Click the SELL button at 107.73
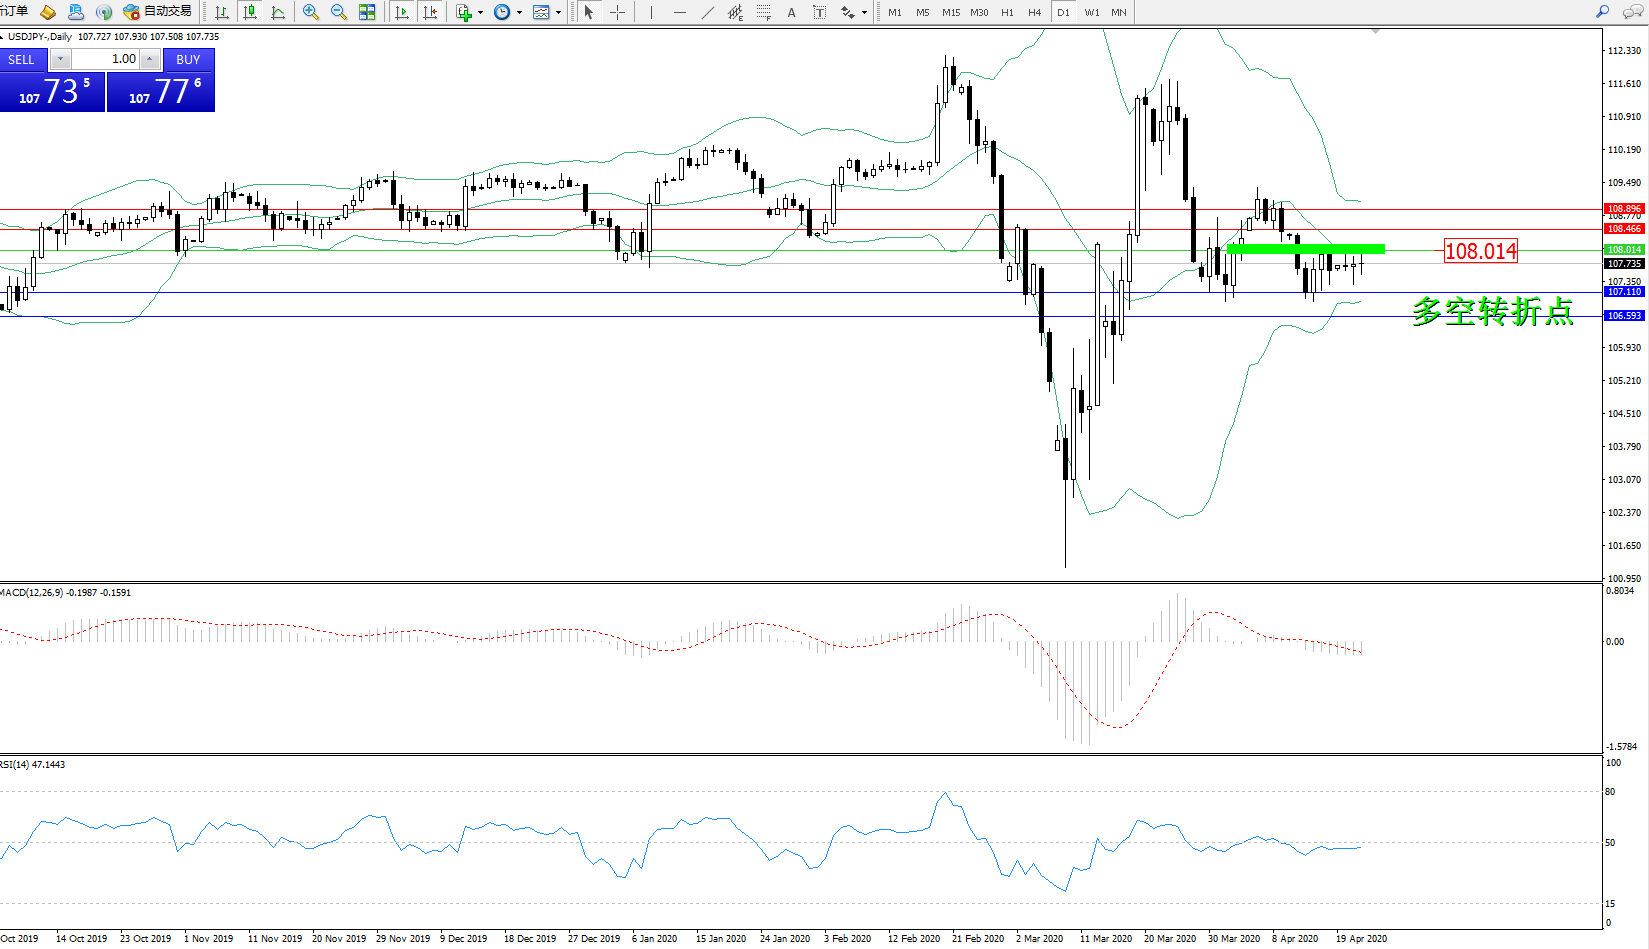 [52, 92]
